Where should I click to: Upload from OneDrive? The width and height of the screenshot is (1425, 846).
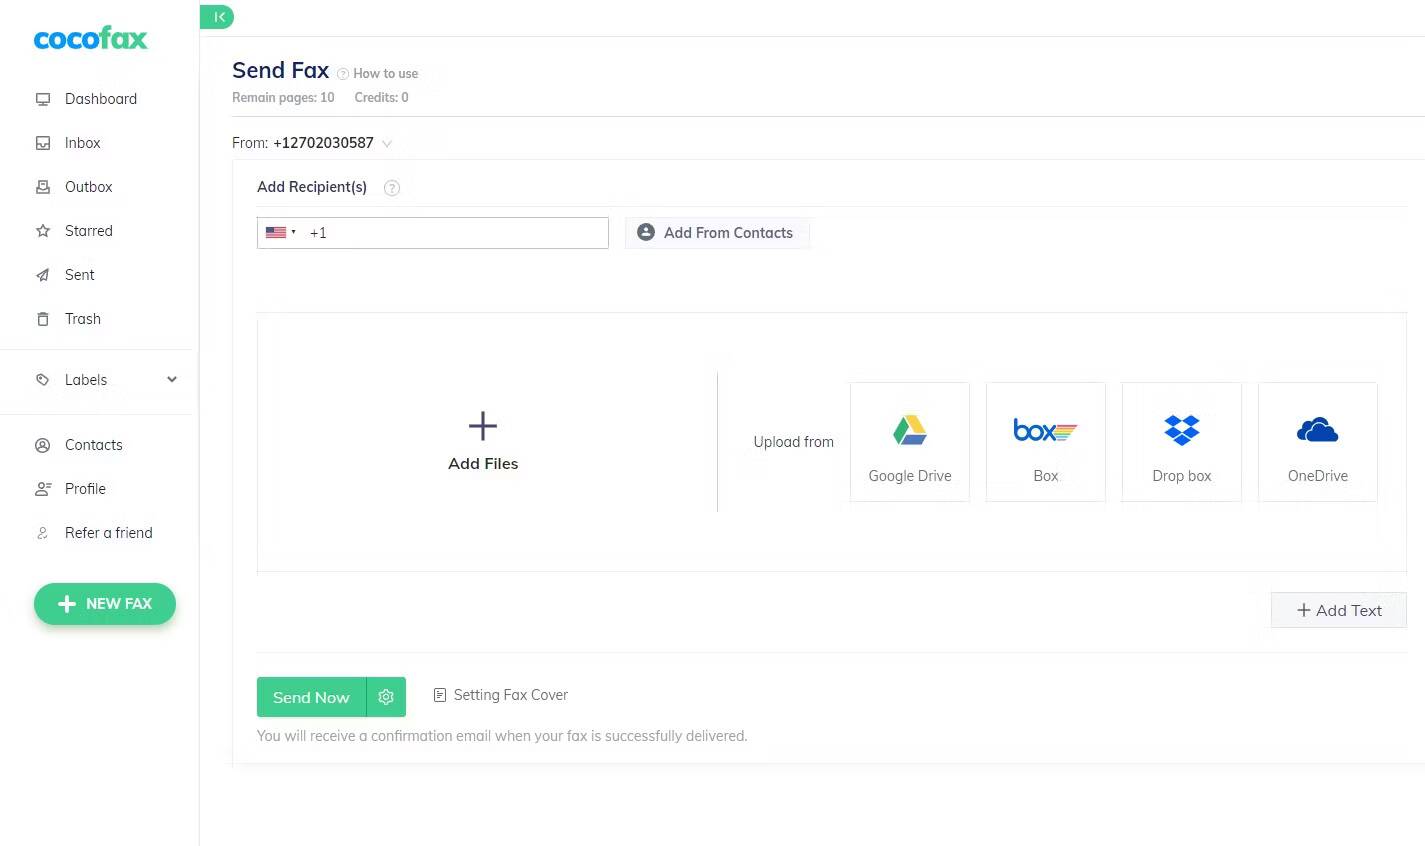tap(1317, 441)
